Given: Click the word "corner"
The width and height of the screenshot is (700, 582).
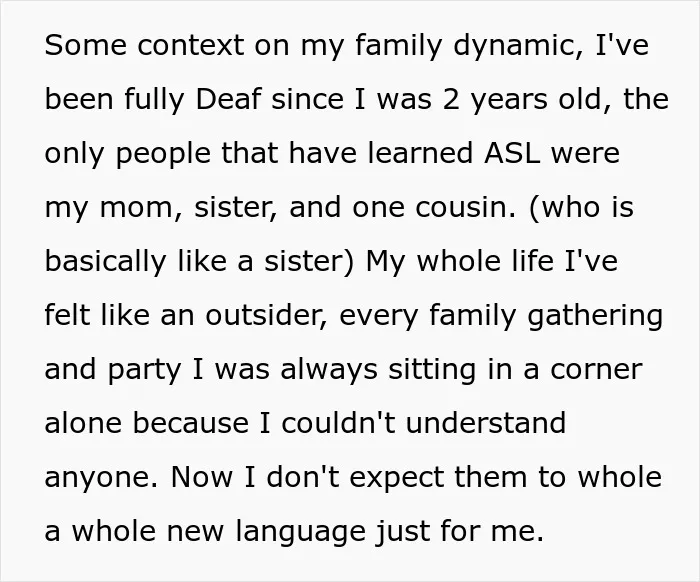Looking at the screenshot, I should click(x=596, y=370).
